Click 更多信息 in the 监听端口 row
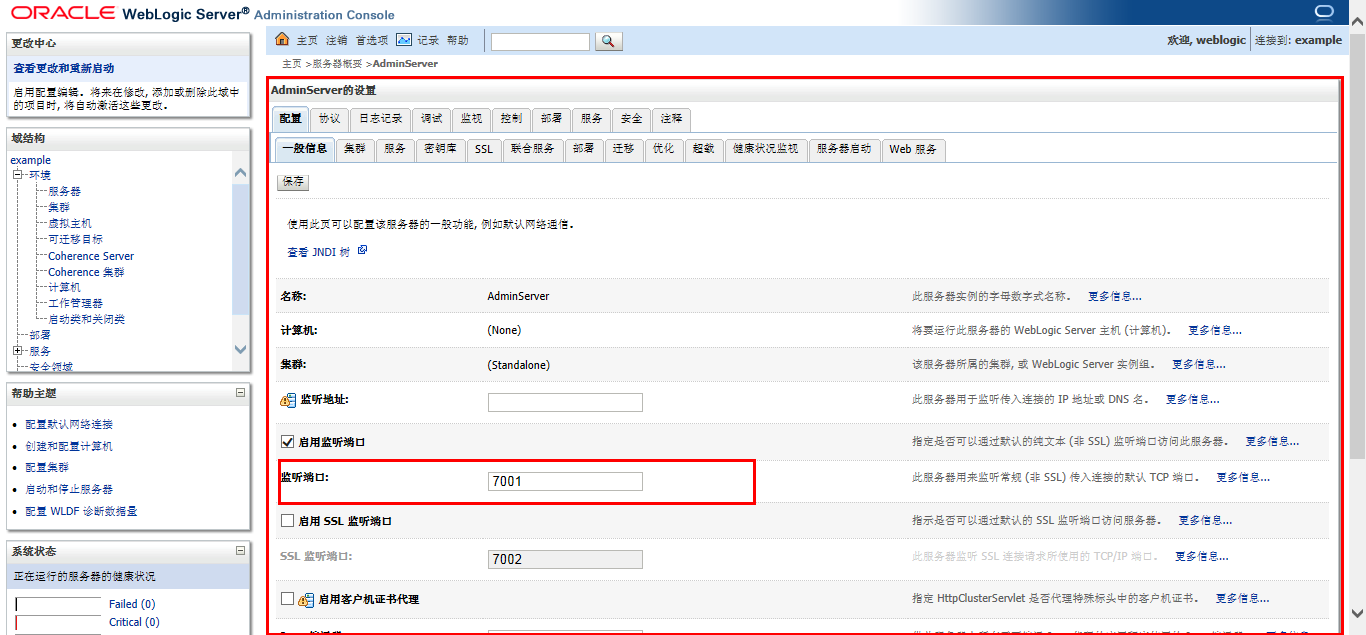 click(x=1243, y=478)
